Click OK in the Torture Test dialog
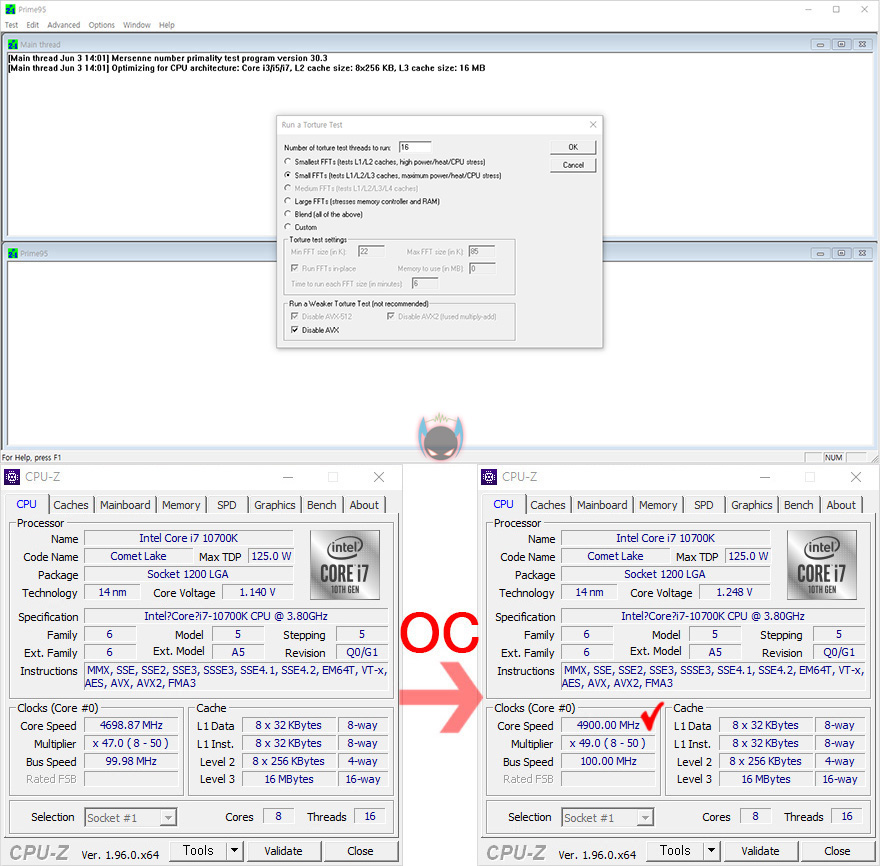This screenshot has height=866, width=880. click(573, 147)
